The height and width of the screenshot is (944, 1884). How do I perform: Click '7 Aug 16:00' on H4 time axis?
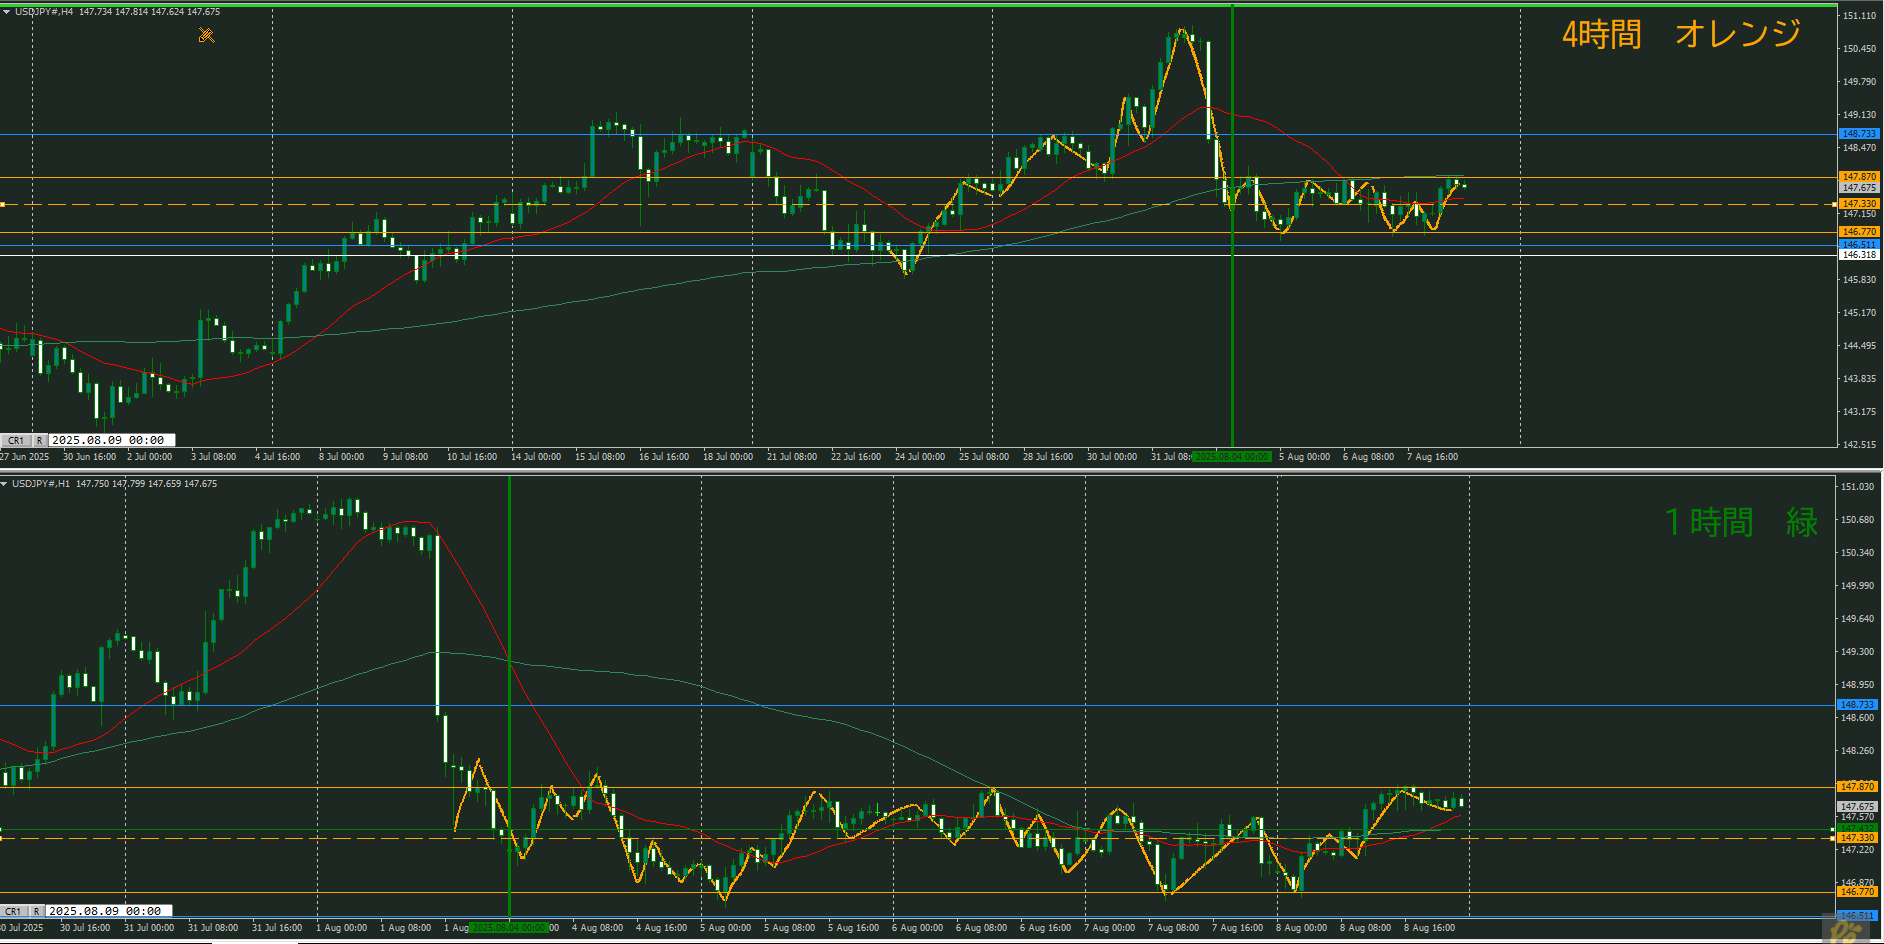click(x=1433, y=457)
